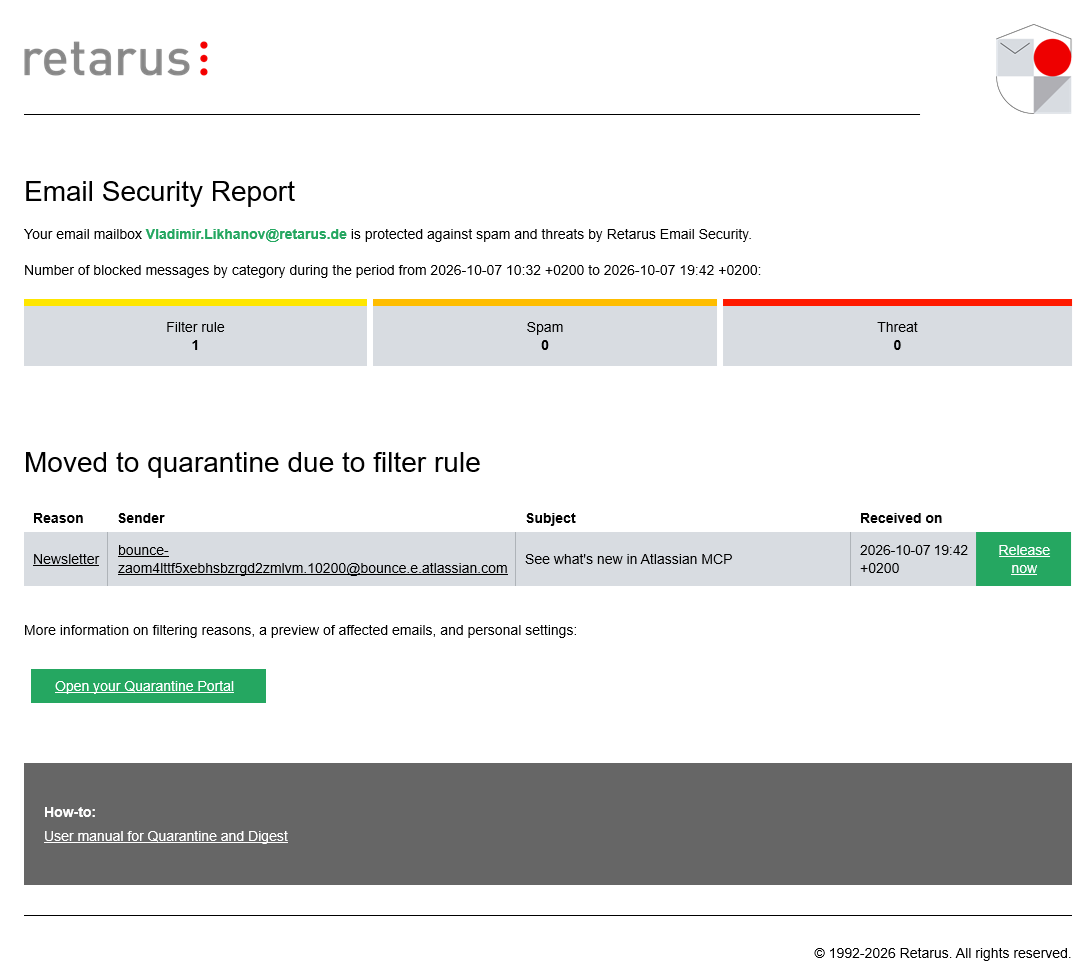
Task: Click the 'Email Security Report' heading
Action: point(160,192)
